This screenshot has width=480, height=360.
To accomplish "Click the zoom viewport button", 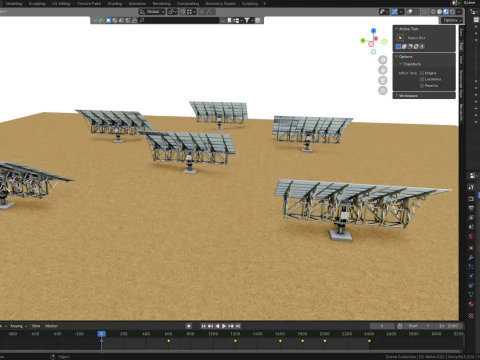I will click(x=383, y=60).
